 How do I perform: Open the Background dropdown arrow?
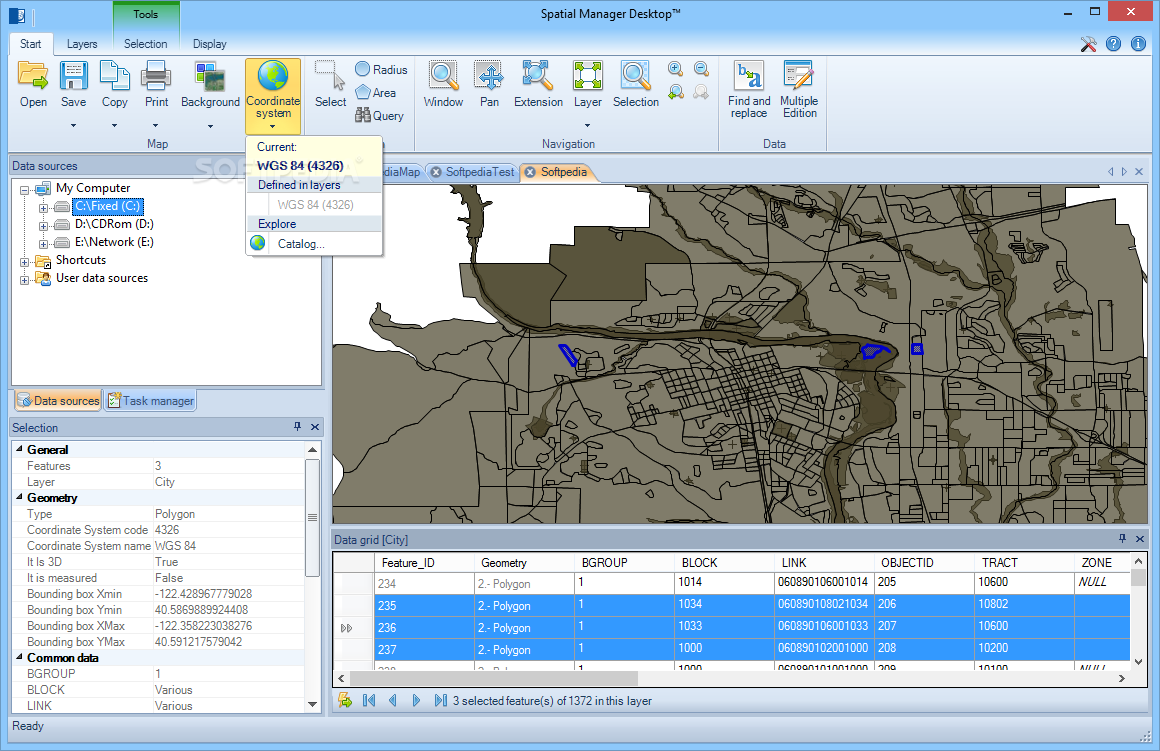click(210, 126)
